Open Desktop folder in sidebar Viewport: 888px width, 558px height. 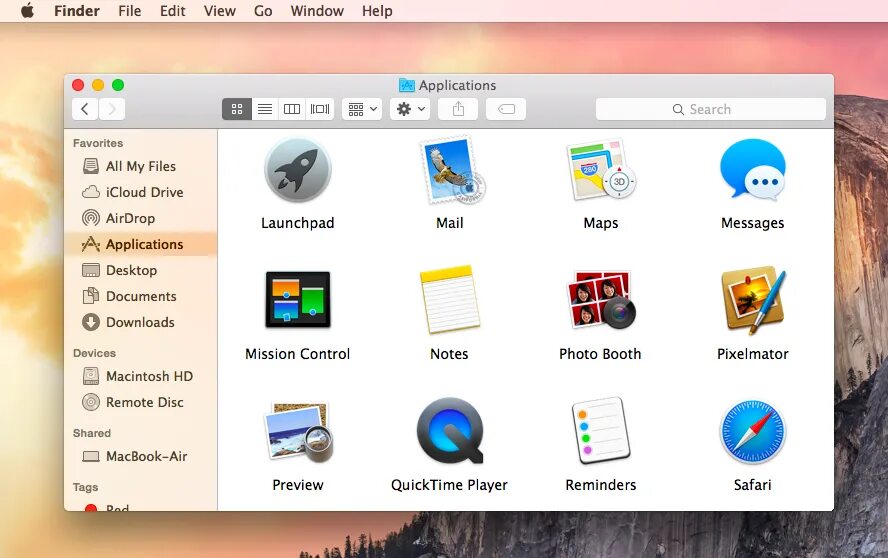(140, 270)
